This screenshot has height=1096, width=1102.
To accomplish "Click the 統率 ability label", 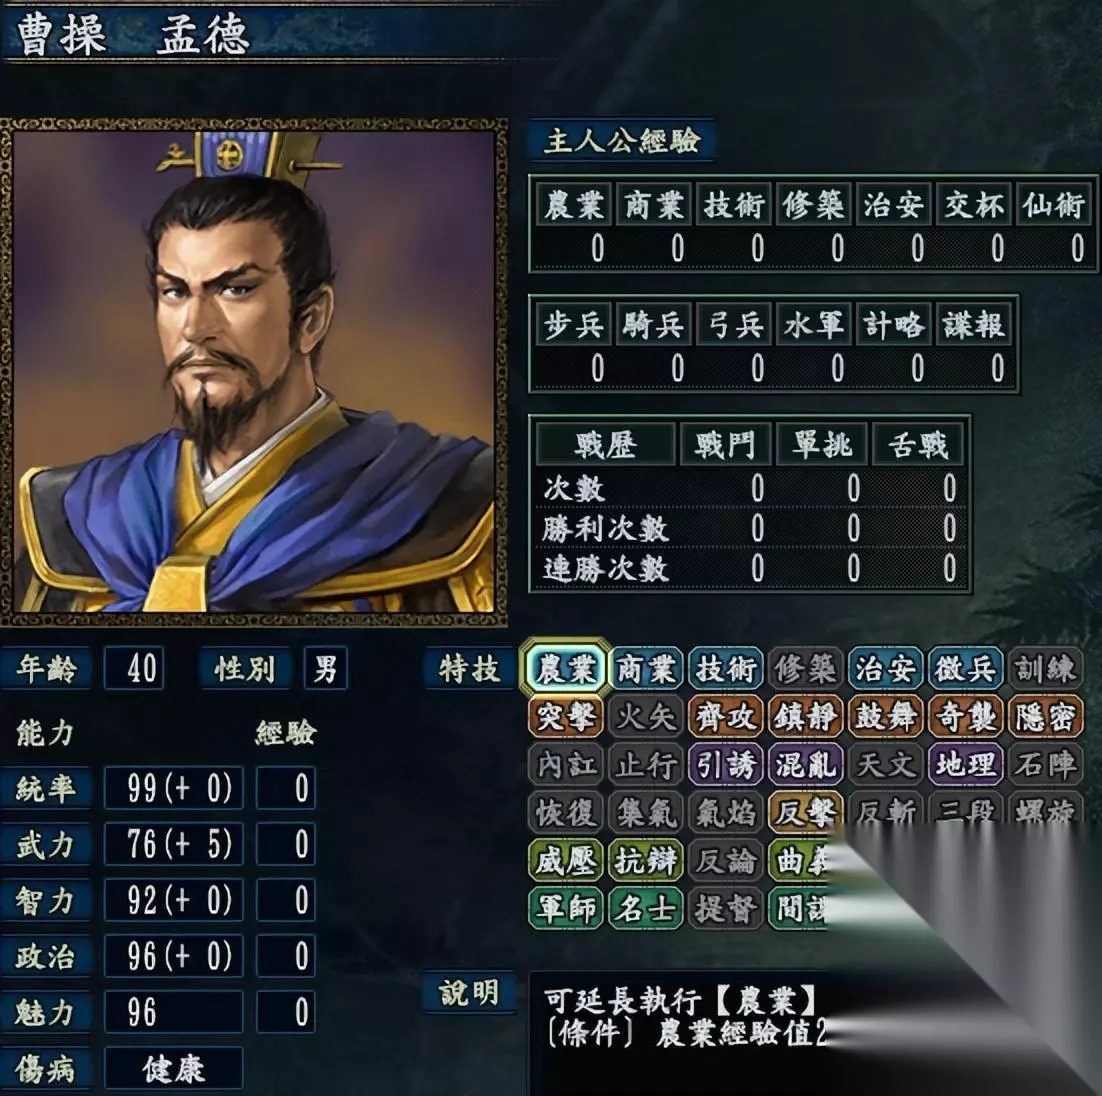I will tap(46, 787).
